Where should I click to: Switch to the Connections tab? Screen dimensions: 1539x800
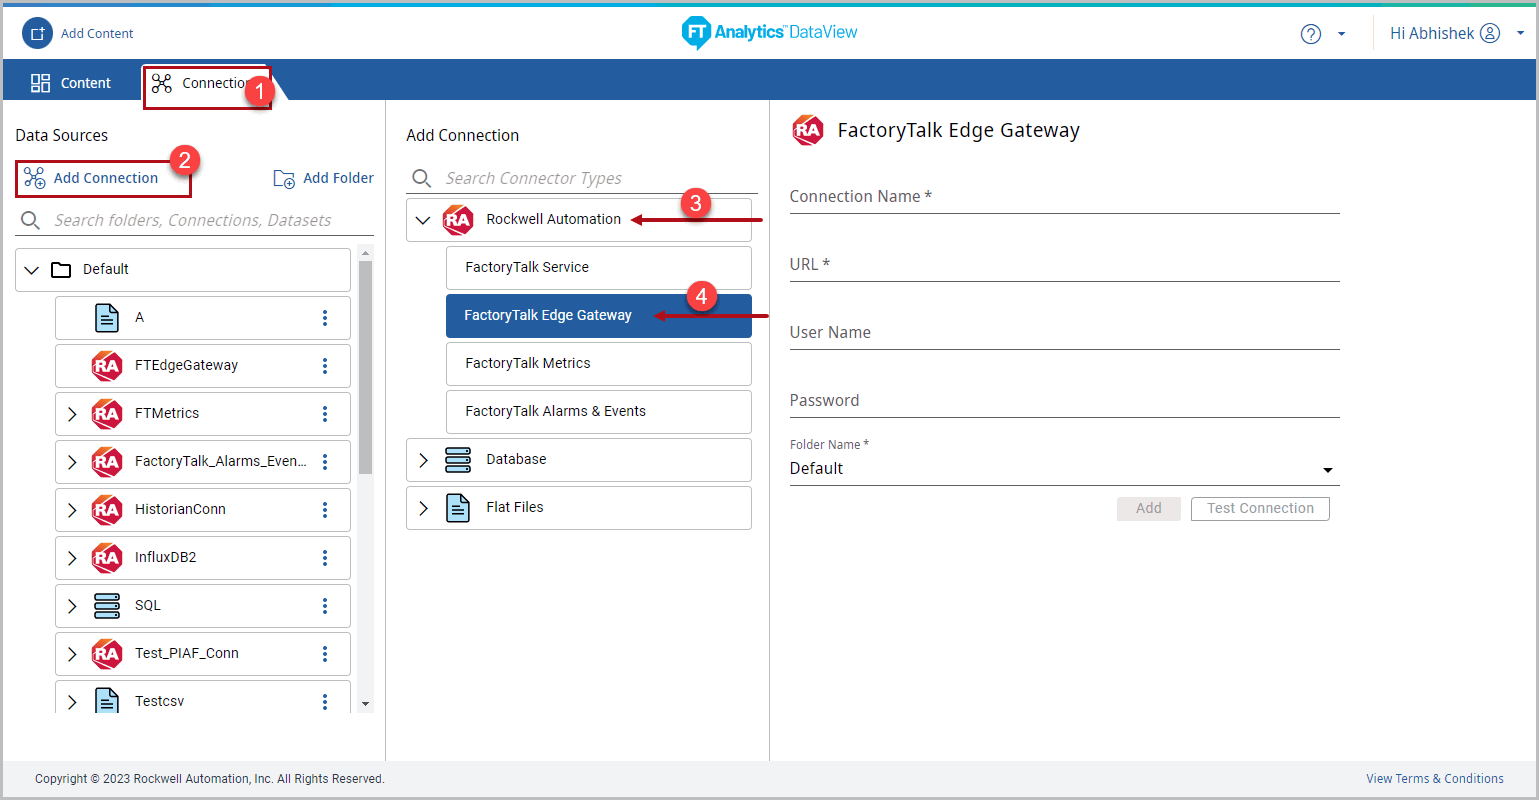[206, 84]
